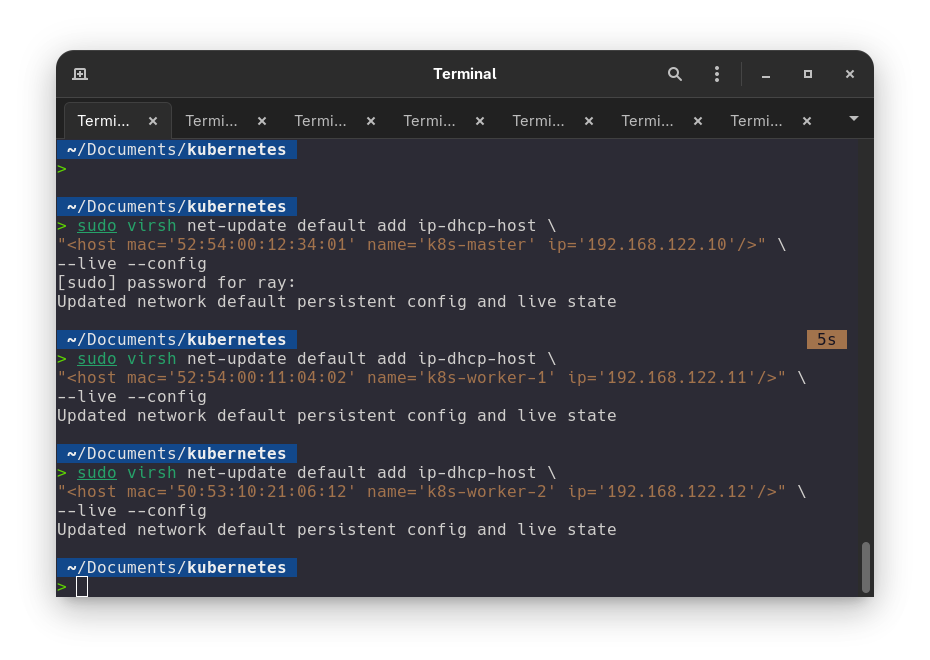930x660 pixels.
Task: Click the search magnifier icon
Action: pyautogui.click(x=675, y=74)
